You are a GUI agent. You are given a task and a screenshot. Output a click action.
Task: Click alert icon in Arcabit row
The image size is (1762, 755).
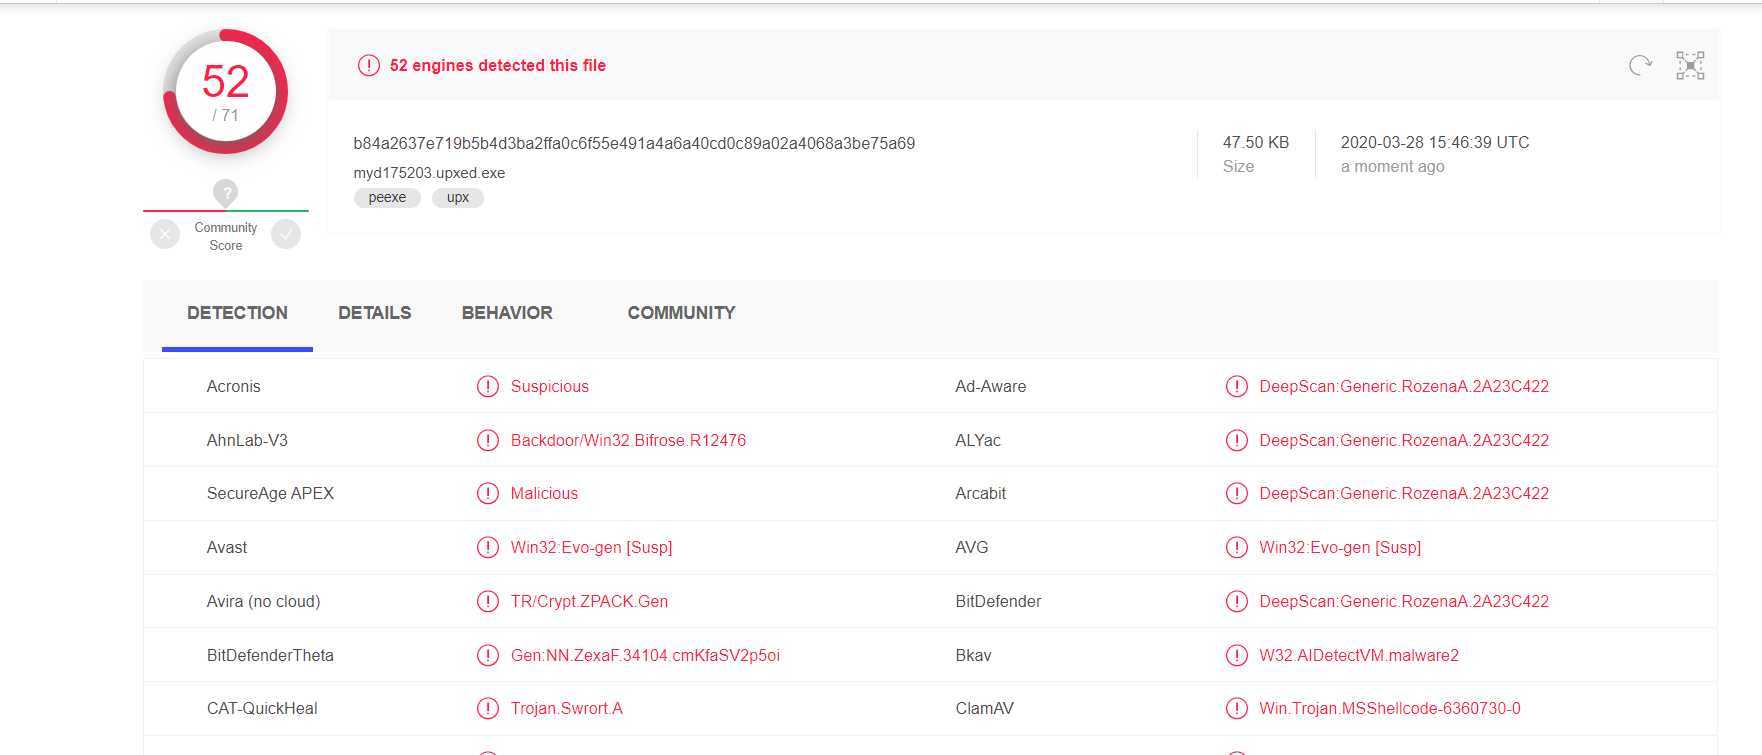click(1237, 493)
